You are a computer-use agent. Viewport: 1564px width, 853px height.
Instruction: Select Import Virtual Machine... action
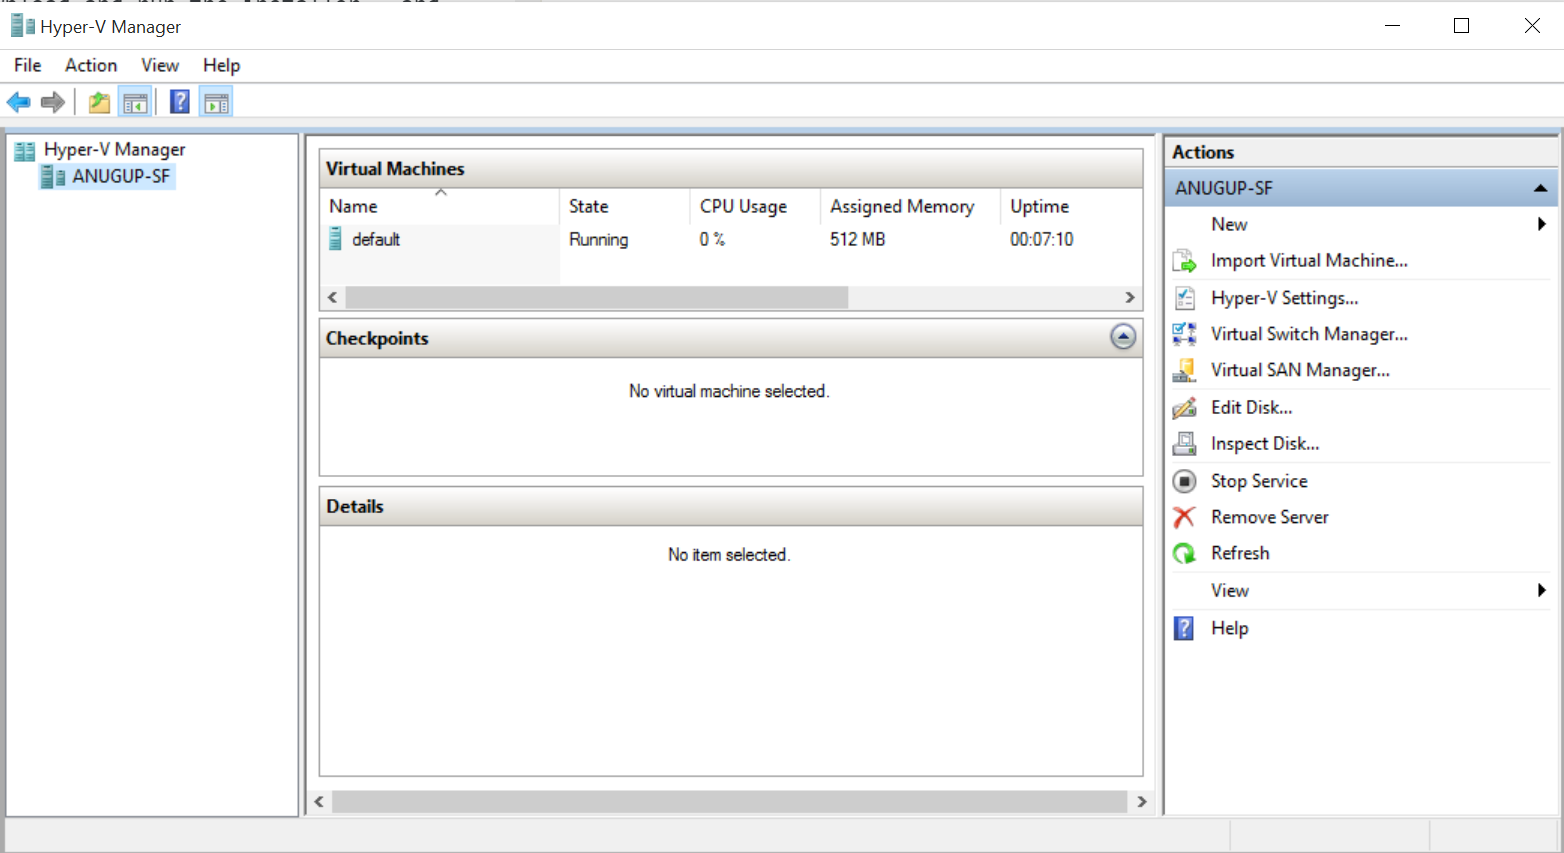[x=1309, y=261]
